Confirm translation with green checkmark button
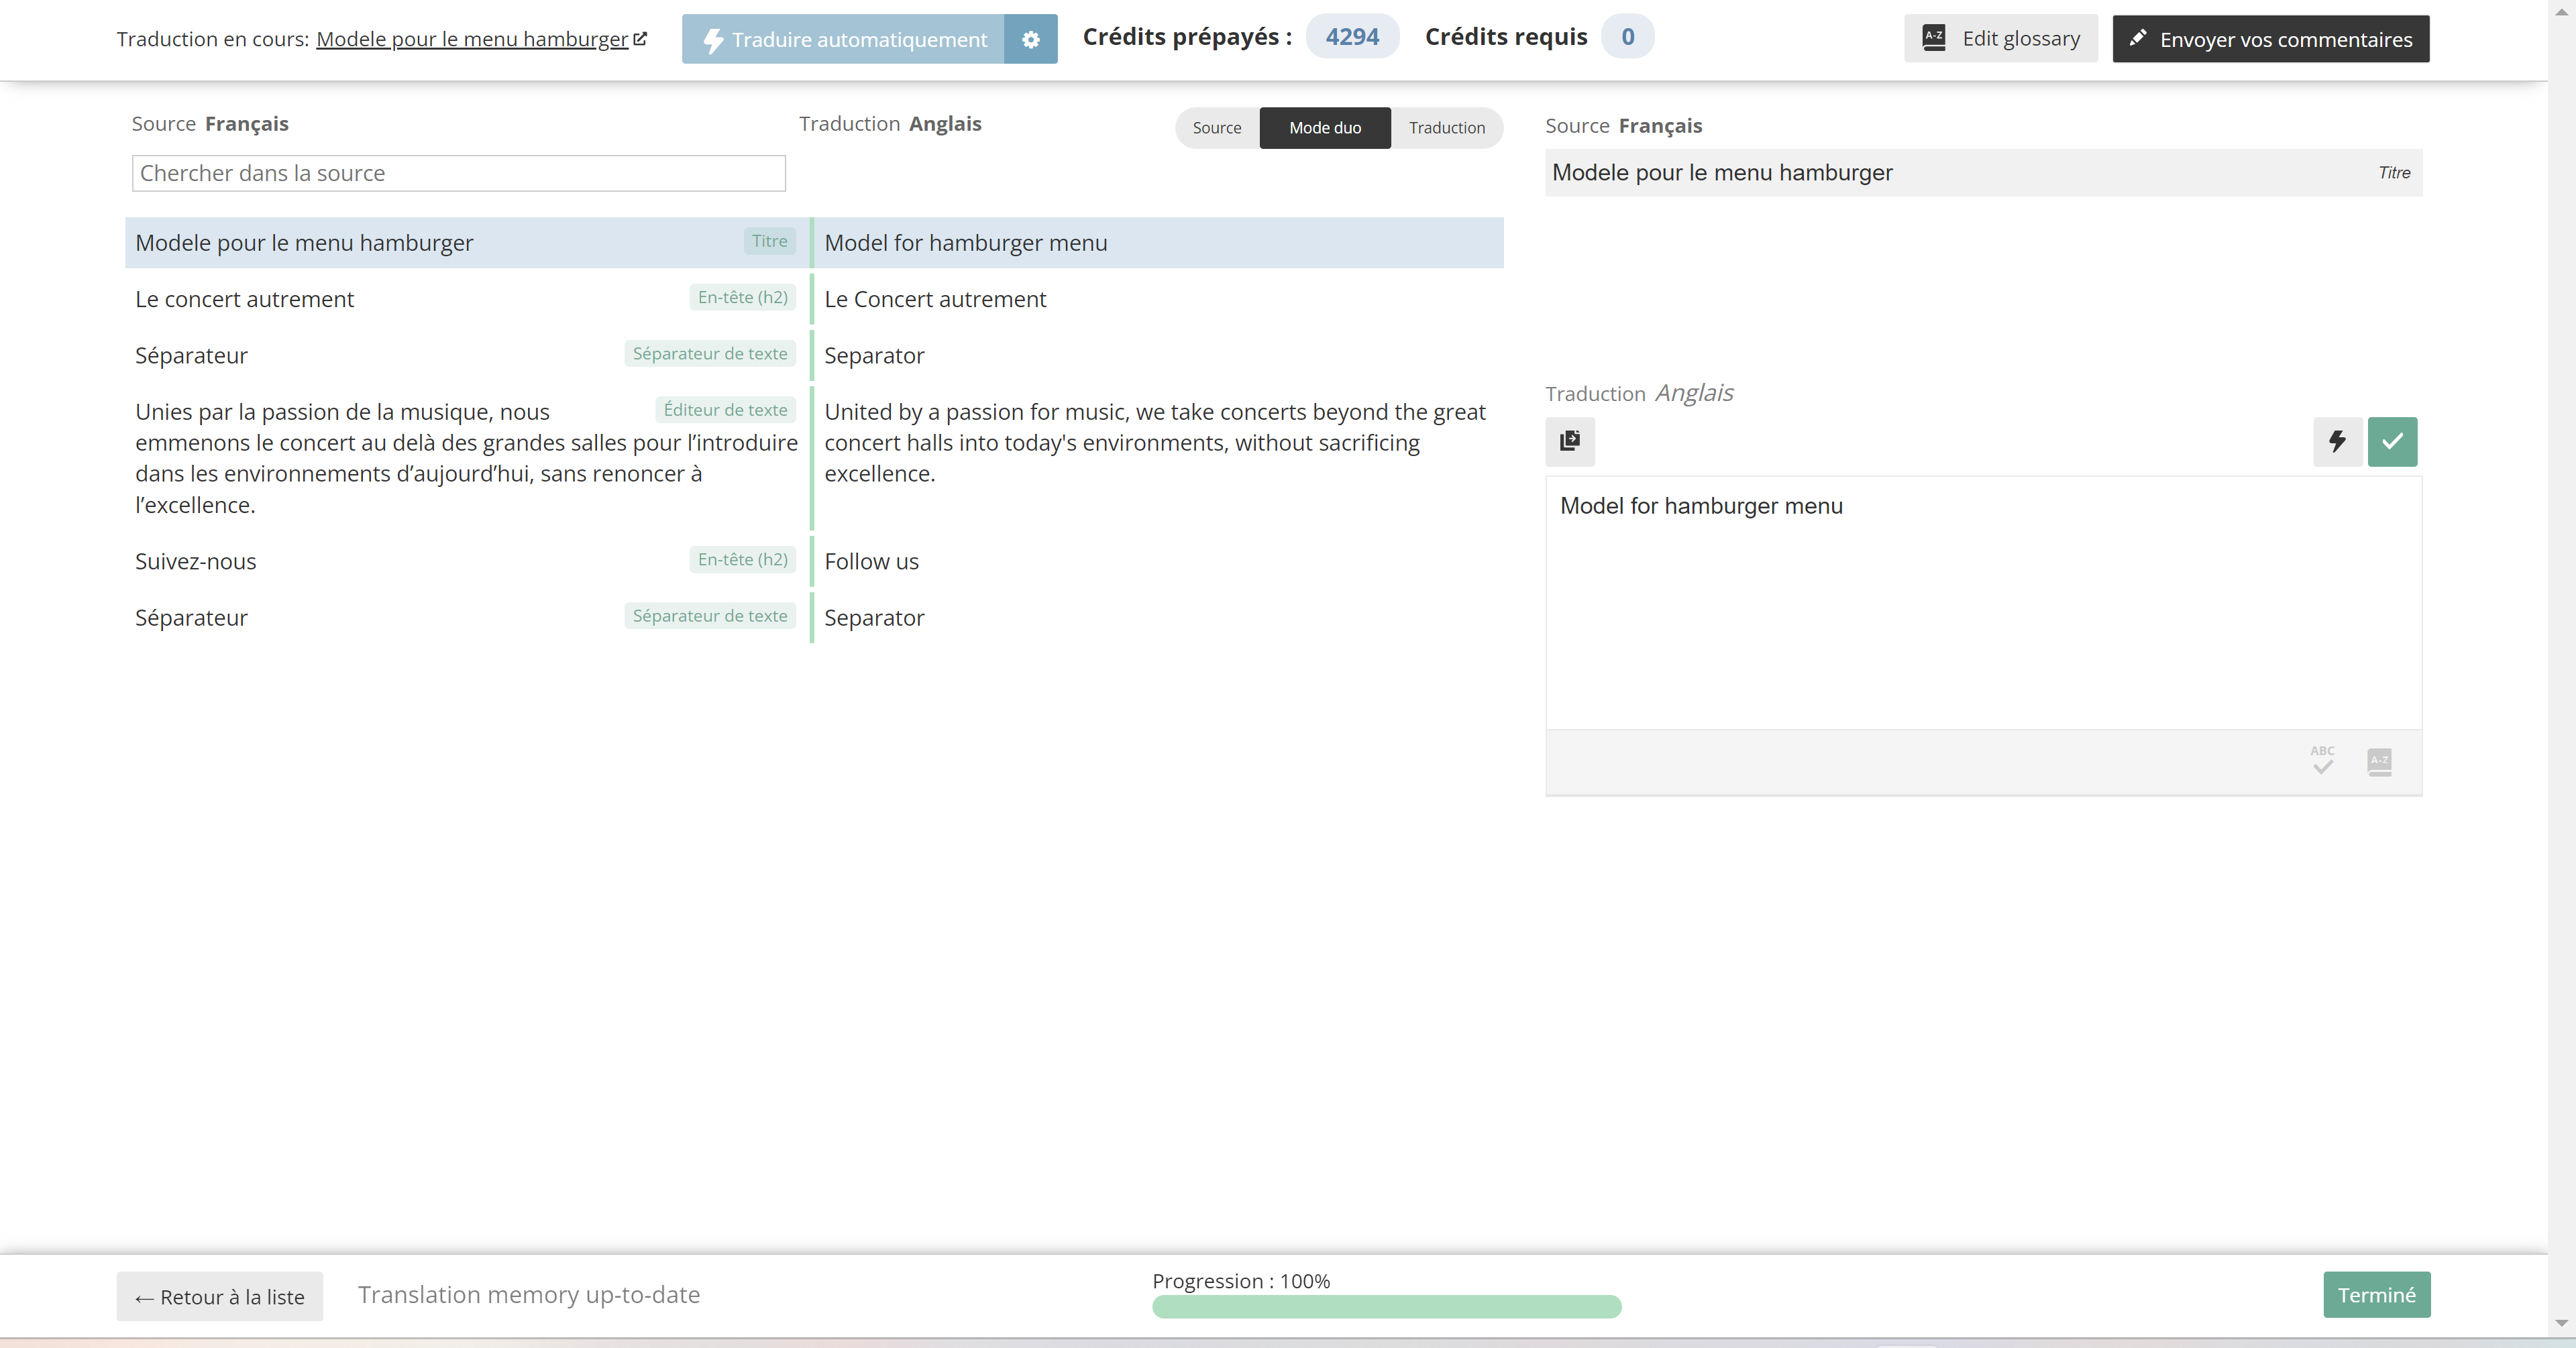2576x1348 pixels. click(2392, 441)
